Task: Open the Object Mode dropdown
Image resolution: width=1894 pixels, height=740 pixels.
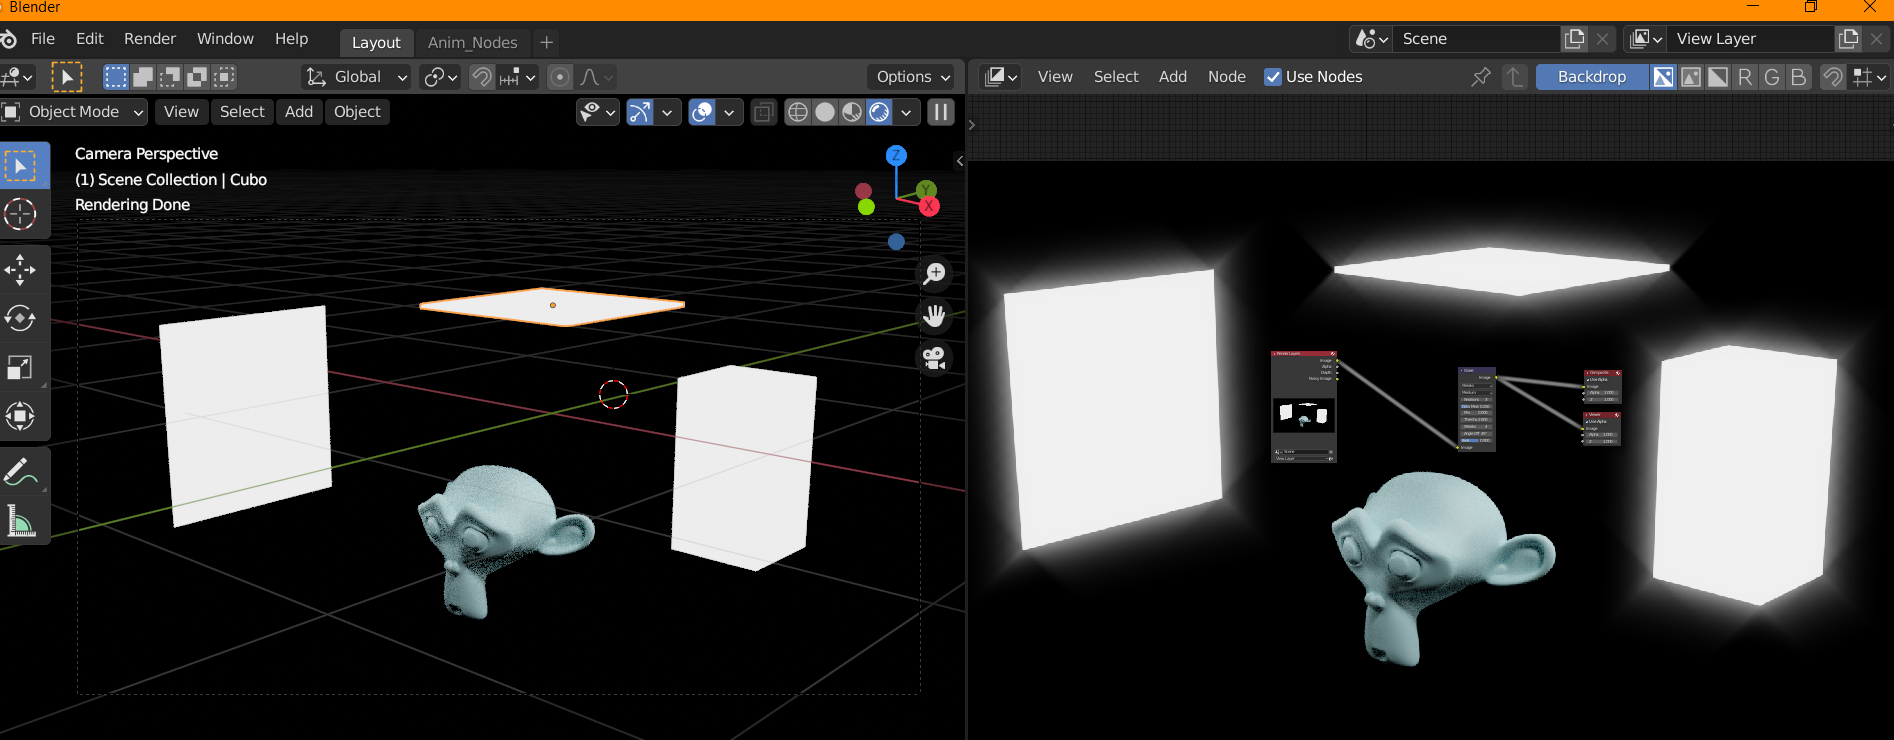Action: pyautogui.click(x=74, y=112)
